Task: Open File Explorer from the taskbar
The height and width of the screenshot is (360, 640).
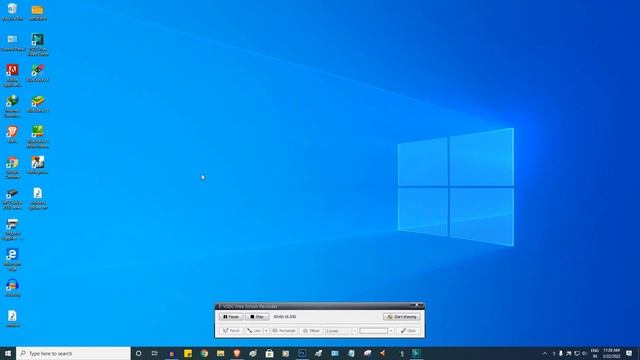Action: 220,353
